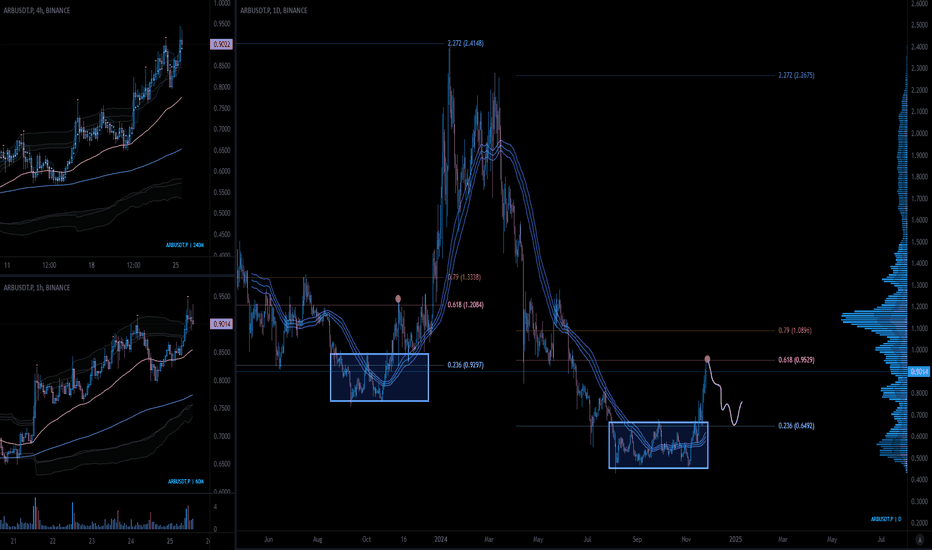Viewport: 932px width, 550px height.
Task: Click the Aug label on the daily time axis
Action: pyautogui.click(x=317, y=539)
